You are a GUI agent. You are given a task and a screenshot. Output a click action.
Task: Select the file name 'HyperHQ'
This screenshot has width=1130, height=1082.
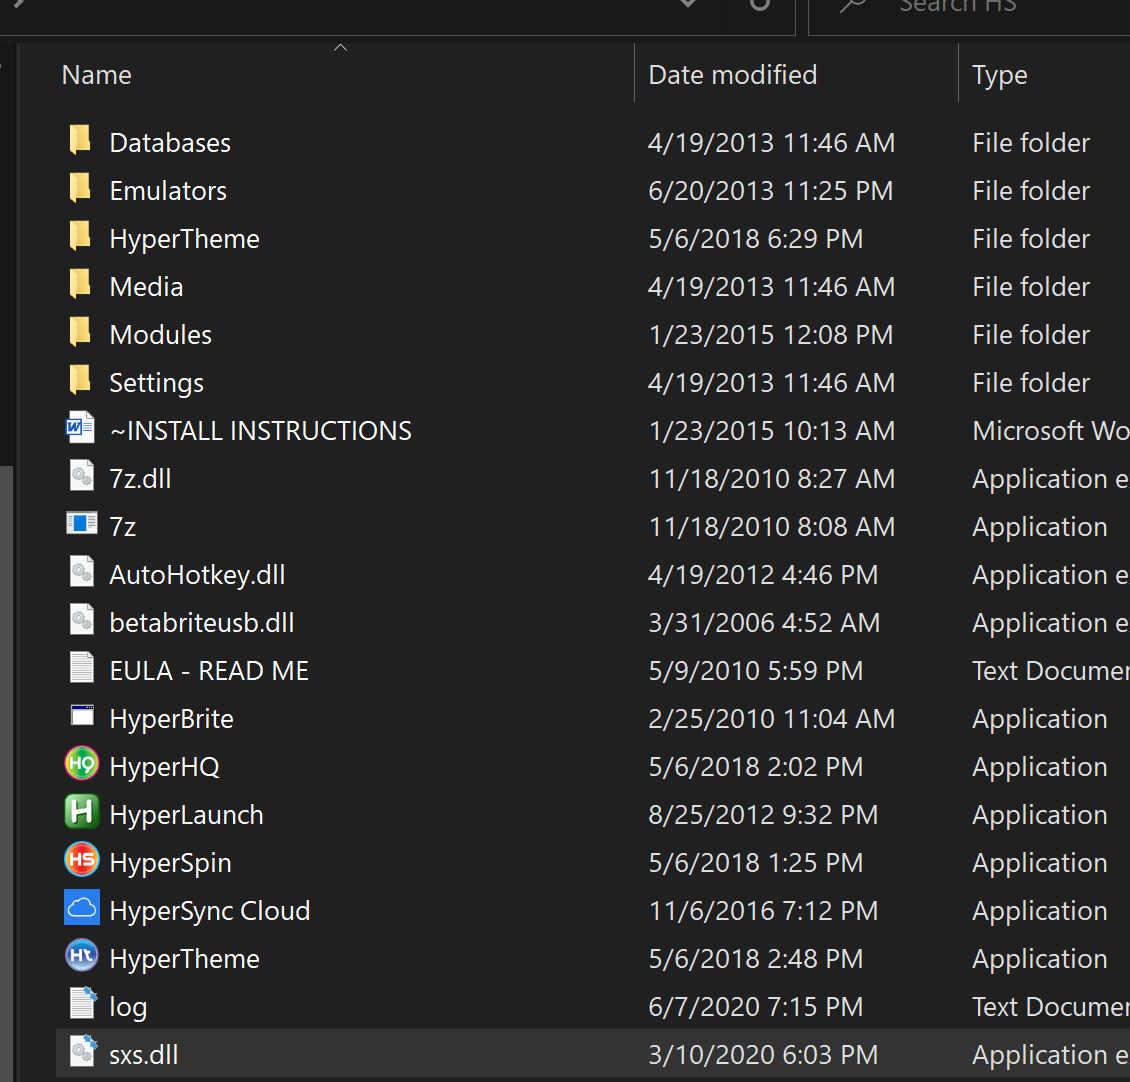pyautogui.click(x=164, y=767)
